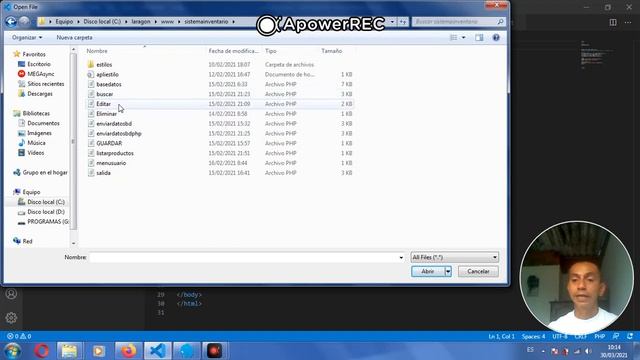Click the laragon breadcrumb segment
The image size is (640, 360).
(x=141, y=22)
